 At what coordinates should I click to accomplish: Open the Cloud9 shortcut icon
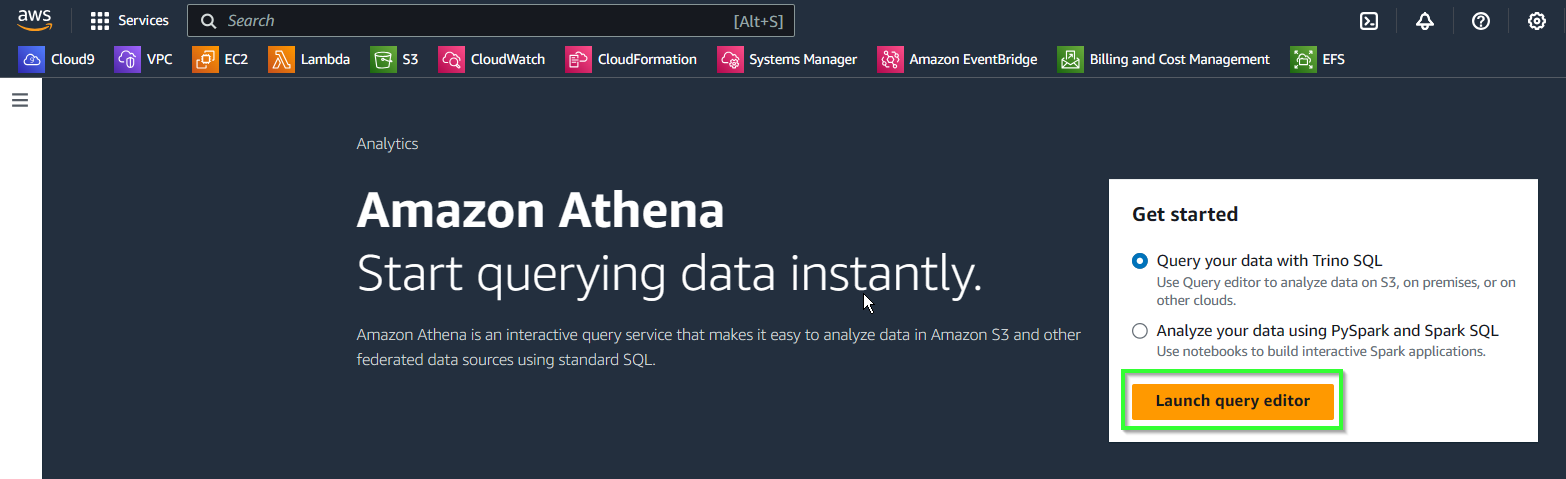pos(31,60)
